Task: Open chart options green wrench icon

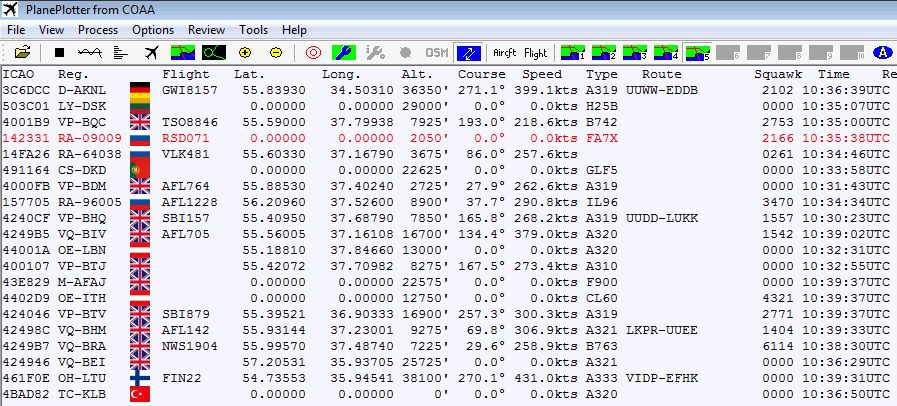Action: coord(344,53)
